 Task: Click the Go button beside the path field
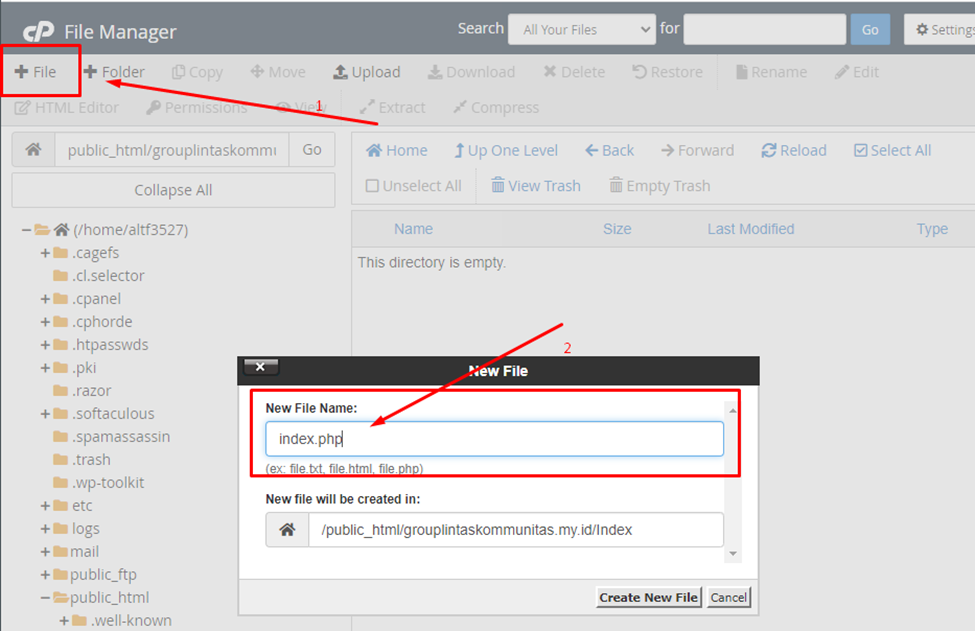click(x=312, y=150)
